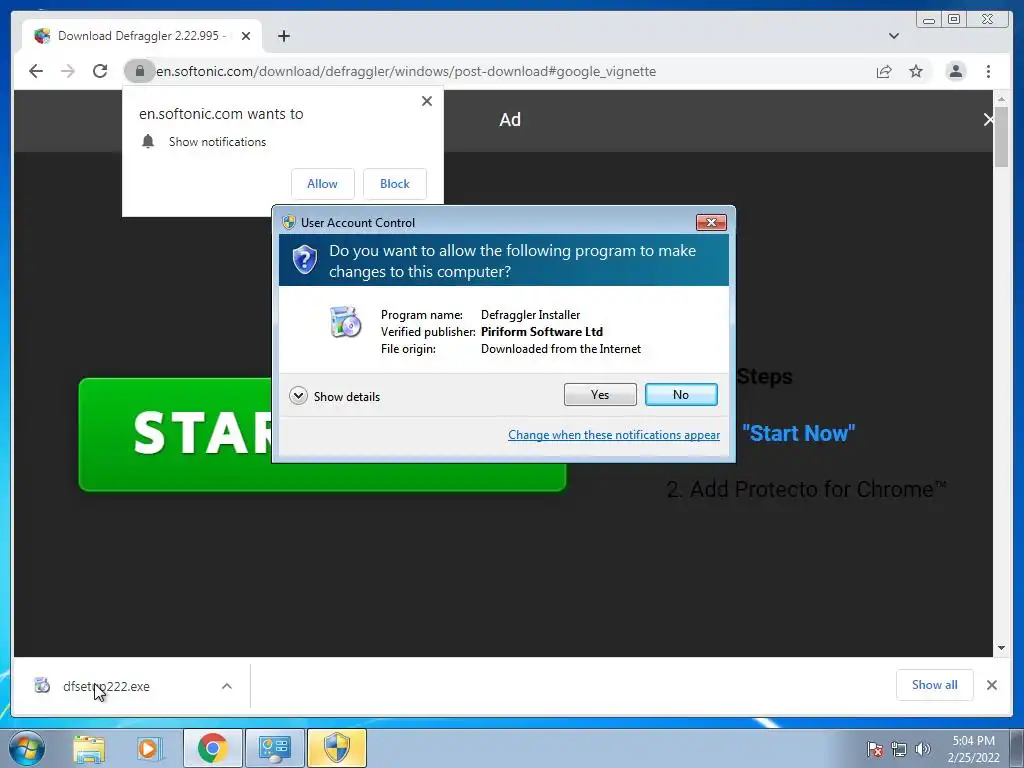Open Windows Explorer from taskbar

pos(89,748)
